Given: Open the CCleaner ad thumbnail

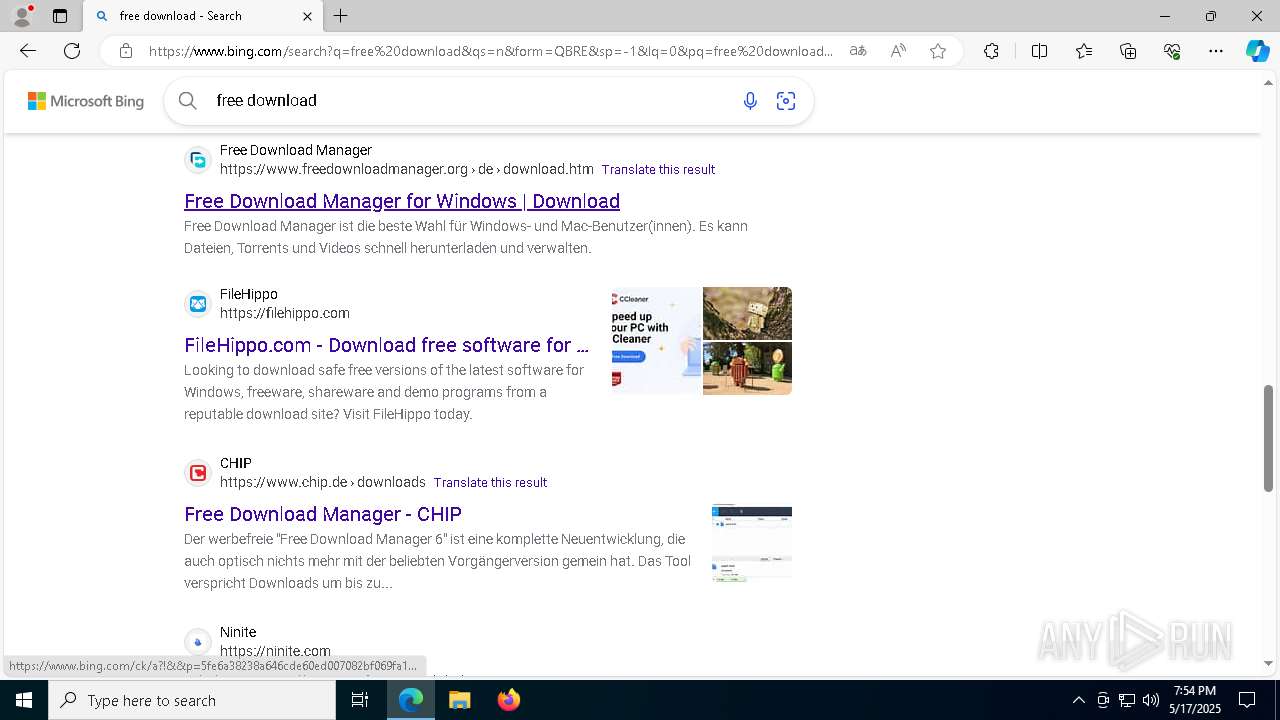Looking at the screenshot, I should tap(656, 341).
